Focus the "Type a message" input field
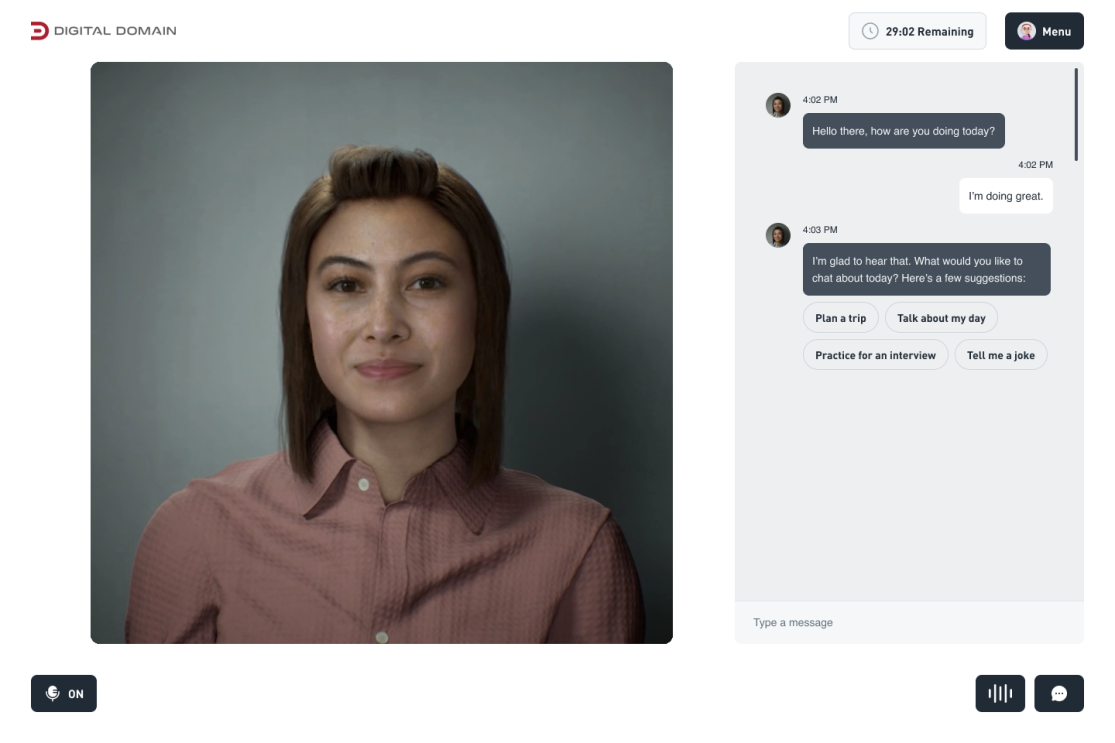Image resolution: width=1115 pixels, height=743 pixels. pos(909,622)
